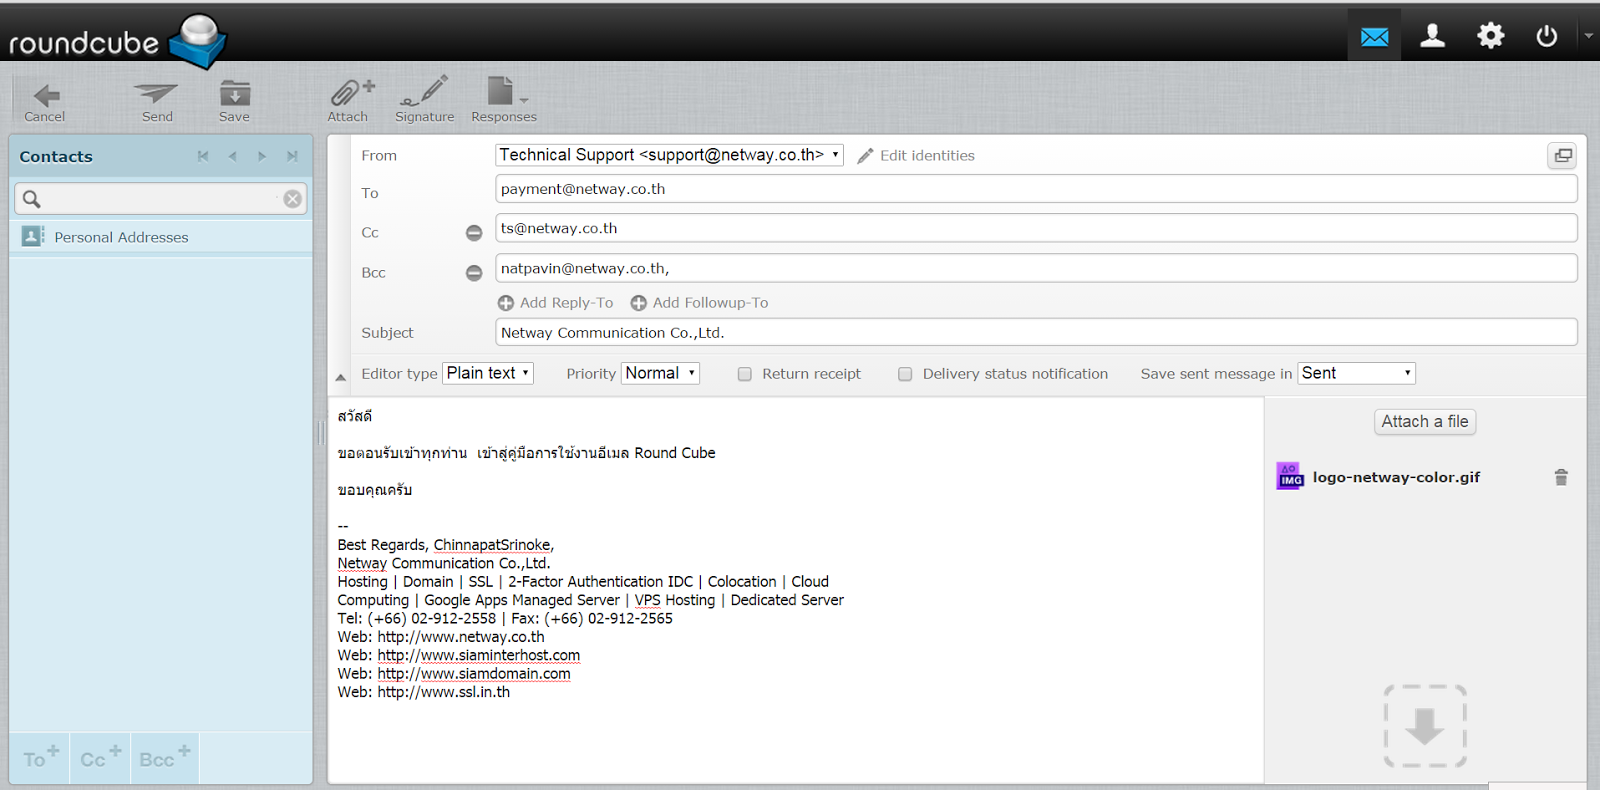This screenshot has width=1600, height=790.
Task: Select Personal Addresses in contacts list
Action: (x=121, y=237)
